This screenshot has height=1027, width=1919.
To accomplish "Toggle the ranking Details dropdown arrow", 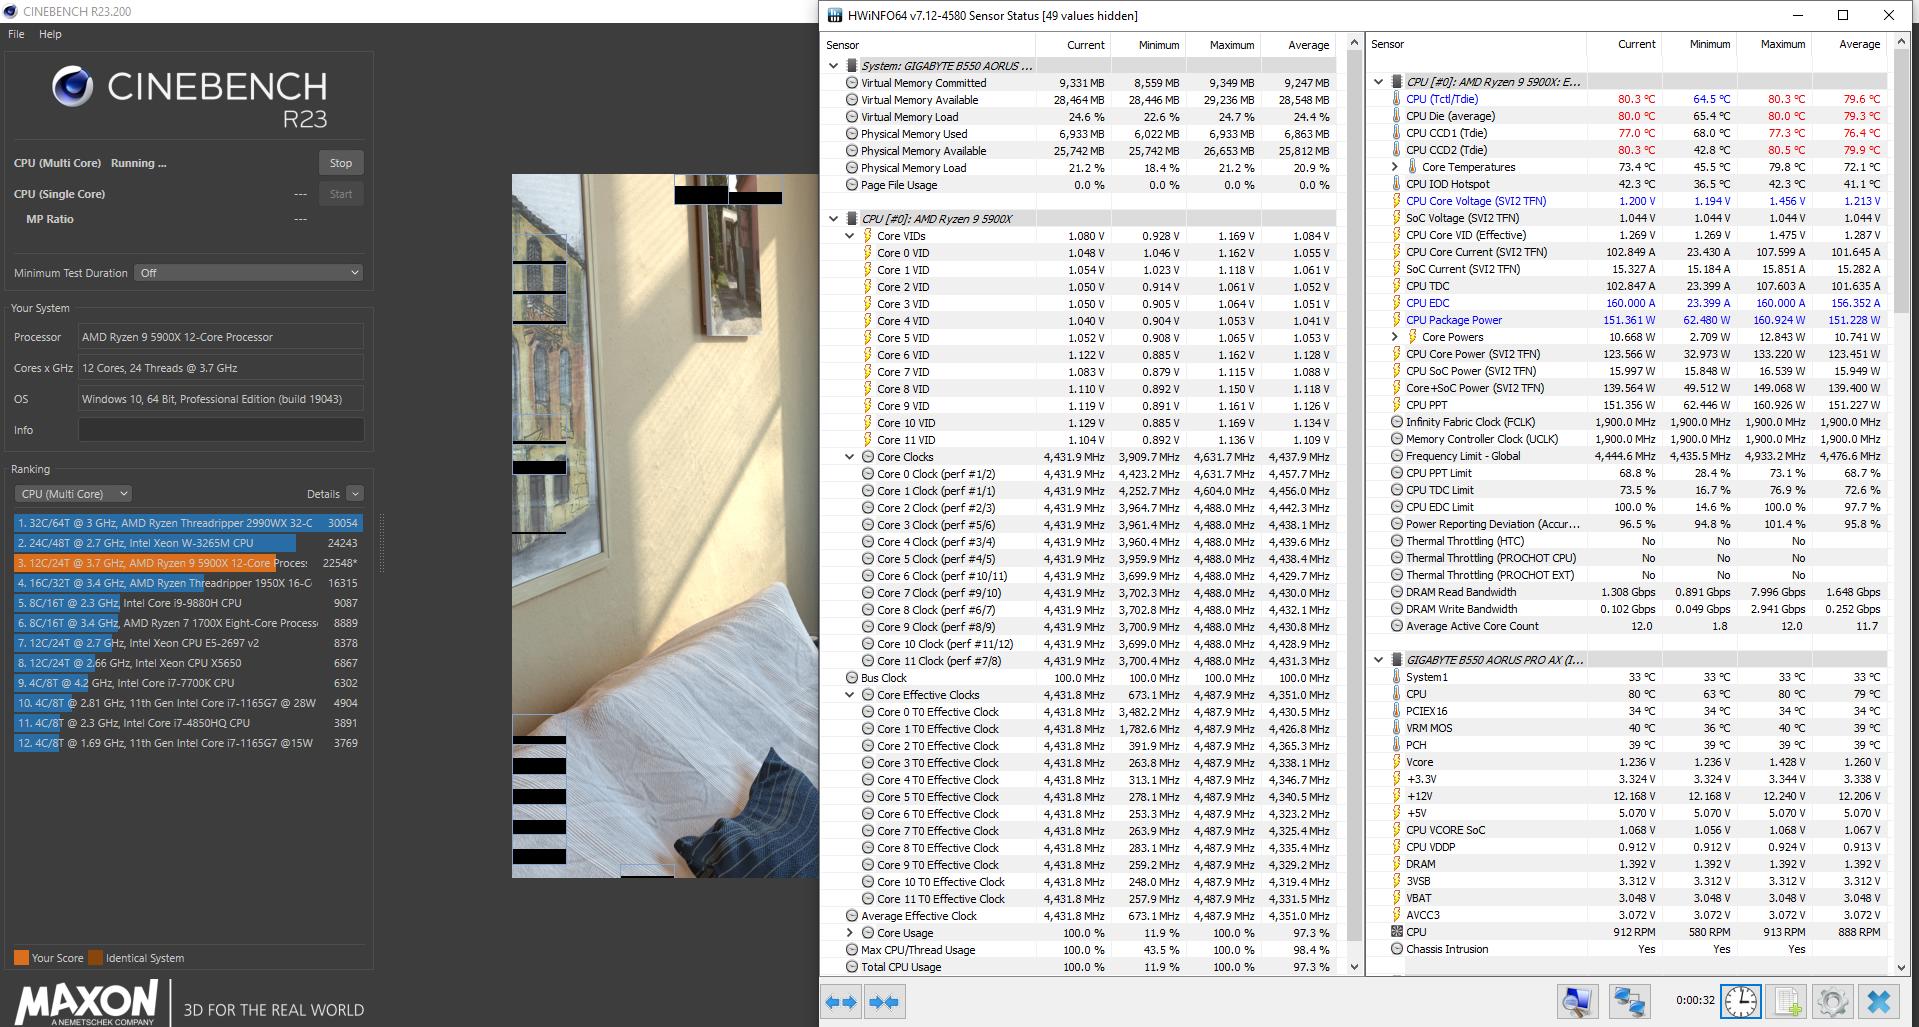I will tap(355, 494).
